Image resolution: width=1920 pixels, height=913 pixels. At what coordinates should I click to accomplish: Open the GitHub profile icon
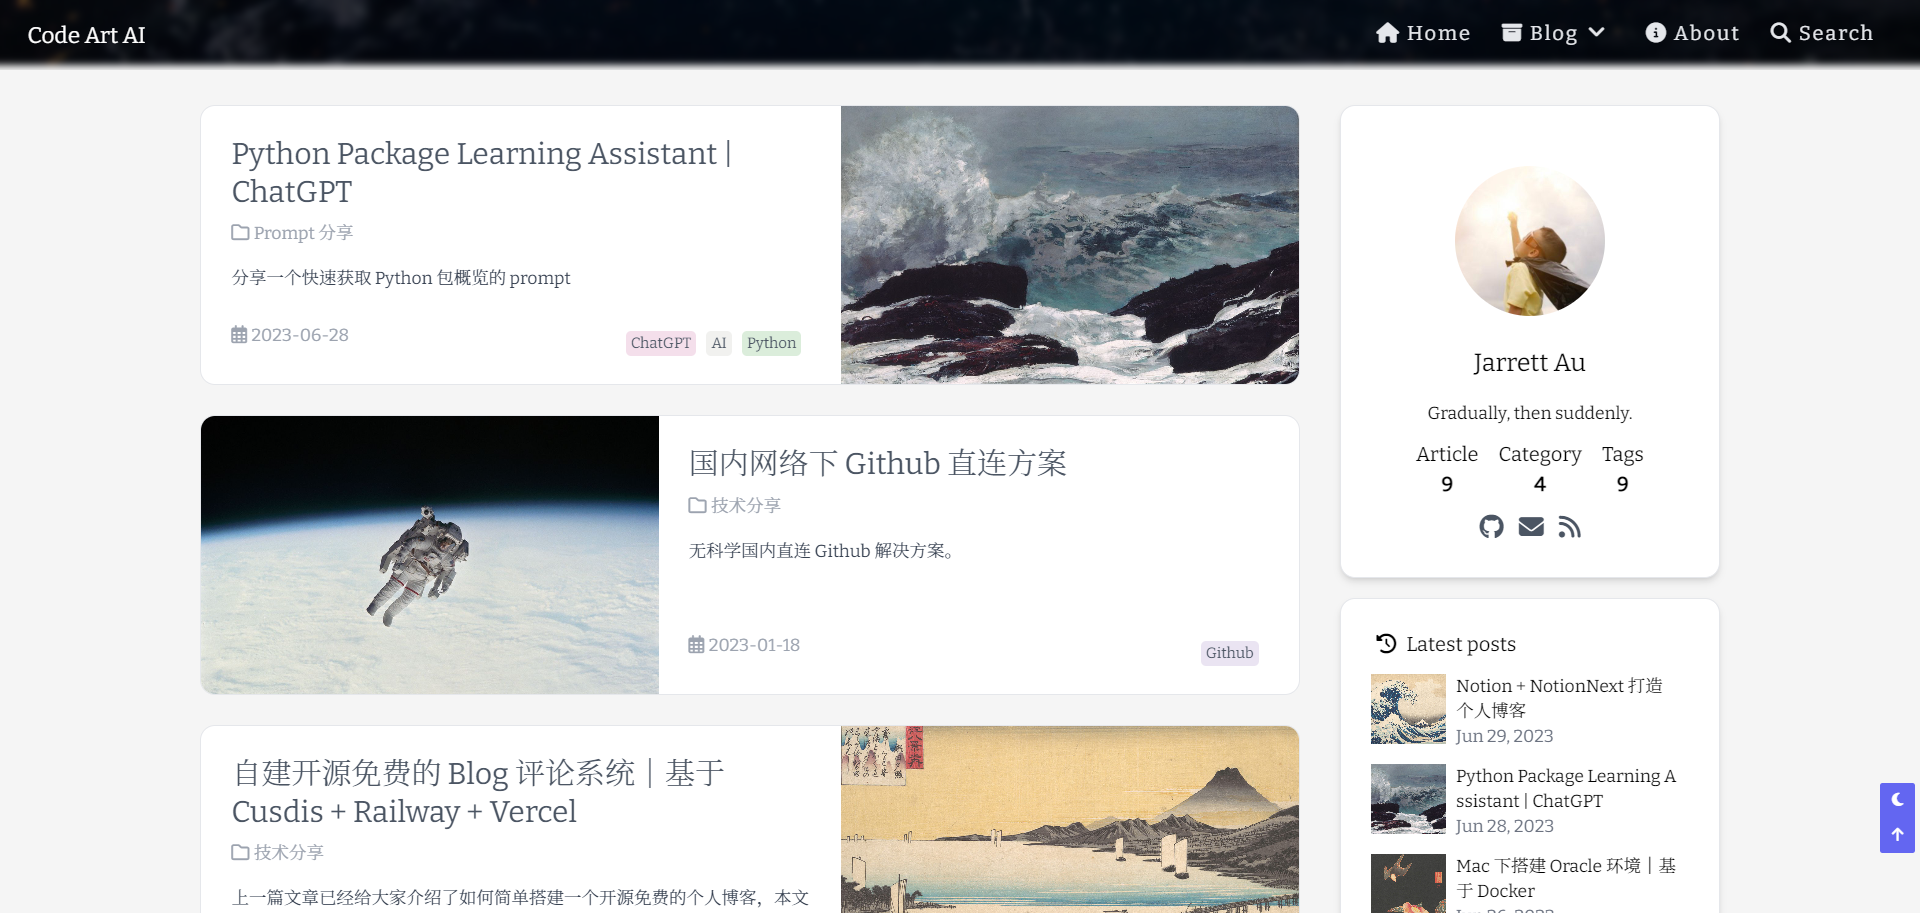point(1491,527)
